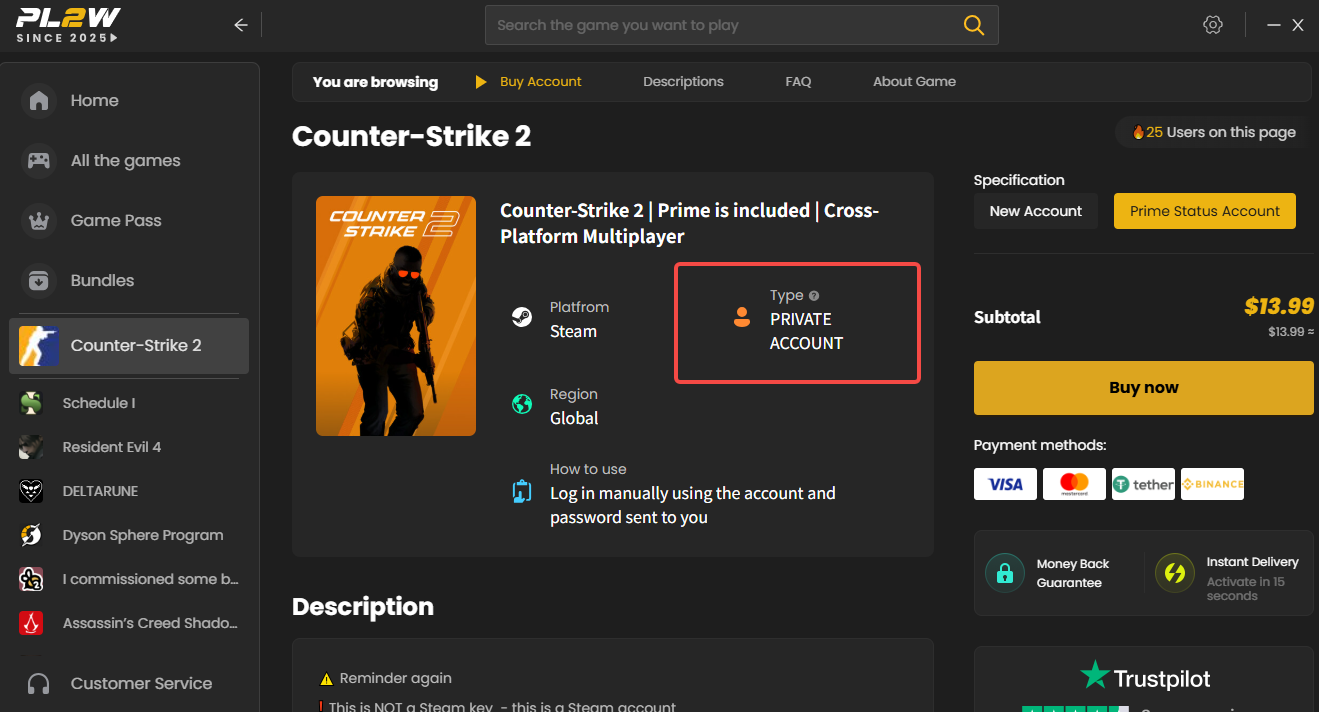This screenshot has width=1319, height=712.
Task: Click the How to use clipboard icon
Action: coord(521,492)
